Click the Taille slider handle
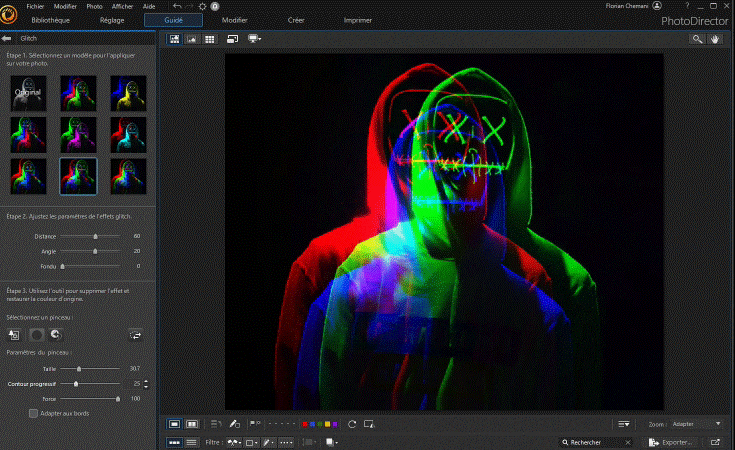735x450 pixels. click(79, 369)
